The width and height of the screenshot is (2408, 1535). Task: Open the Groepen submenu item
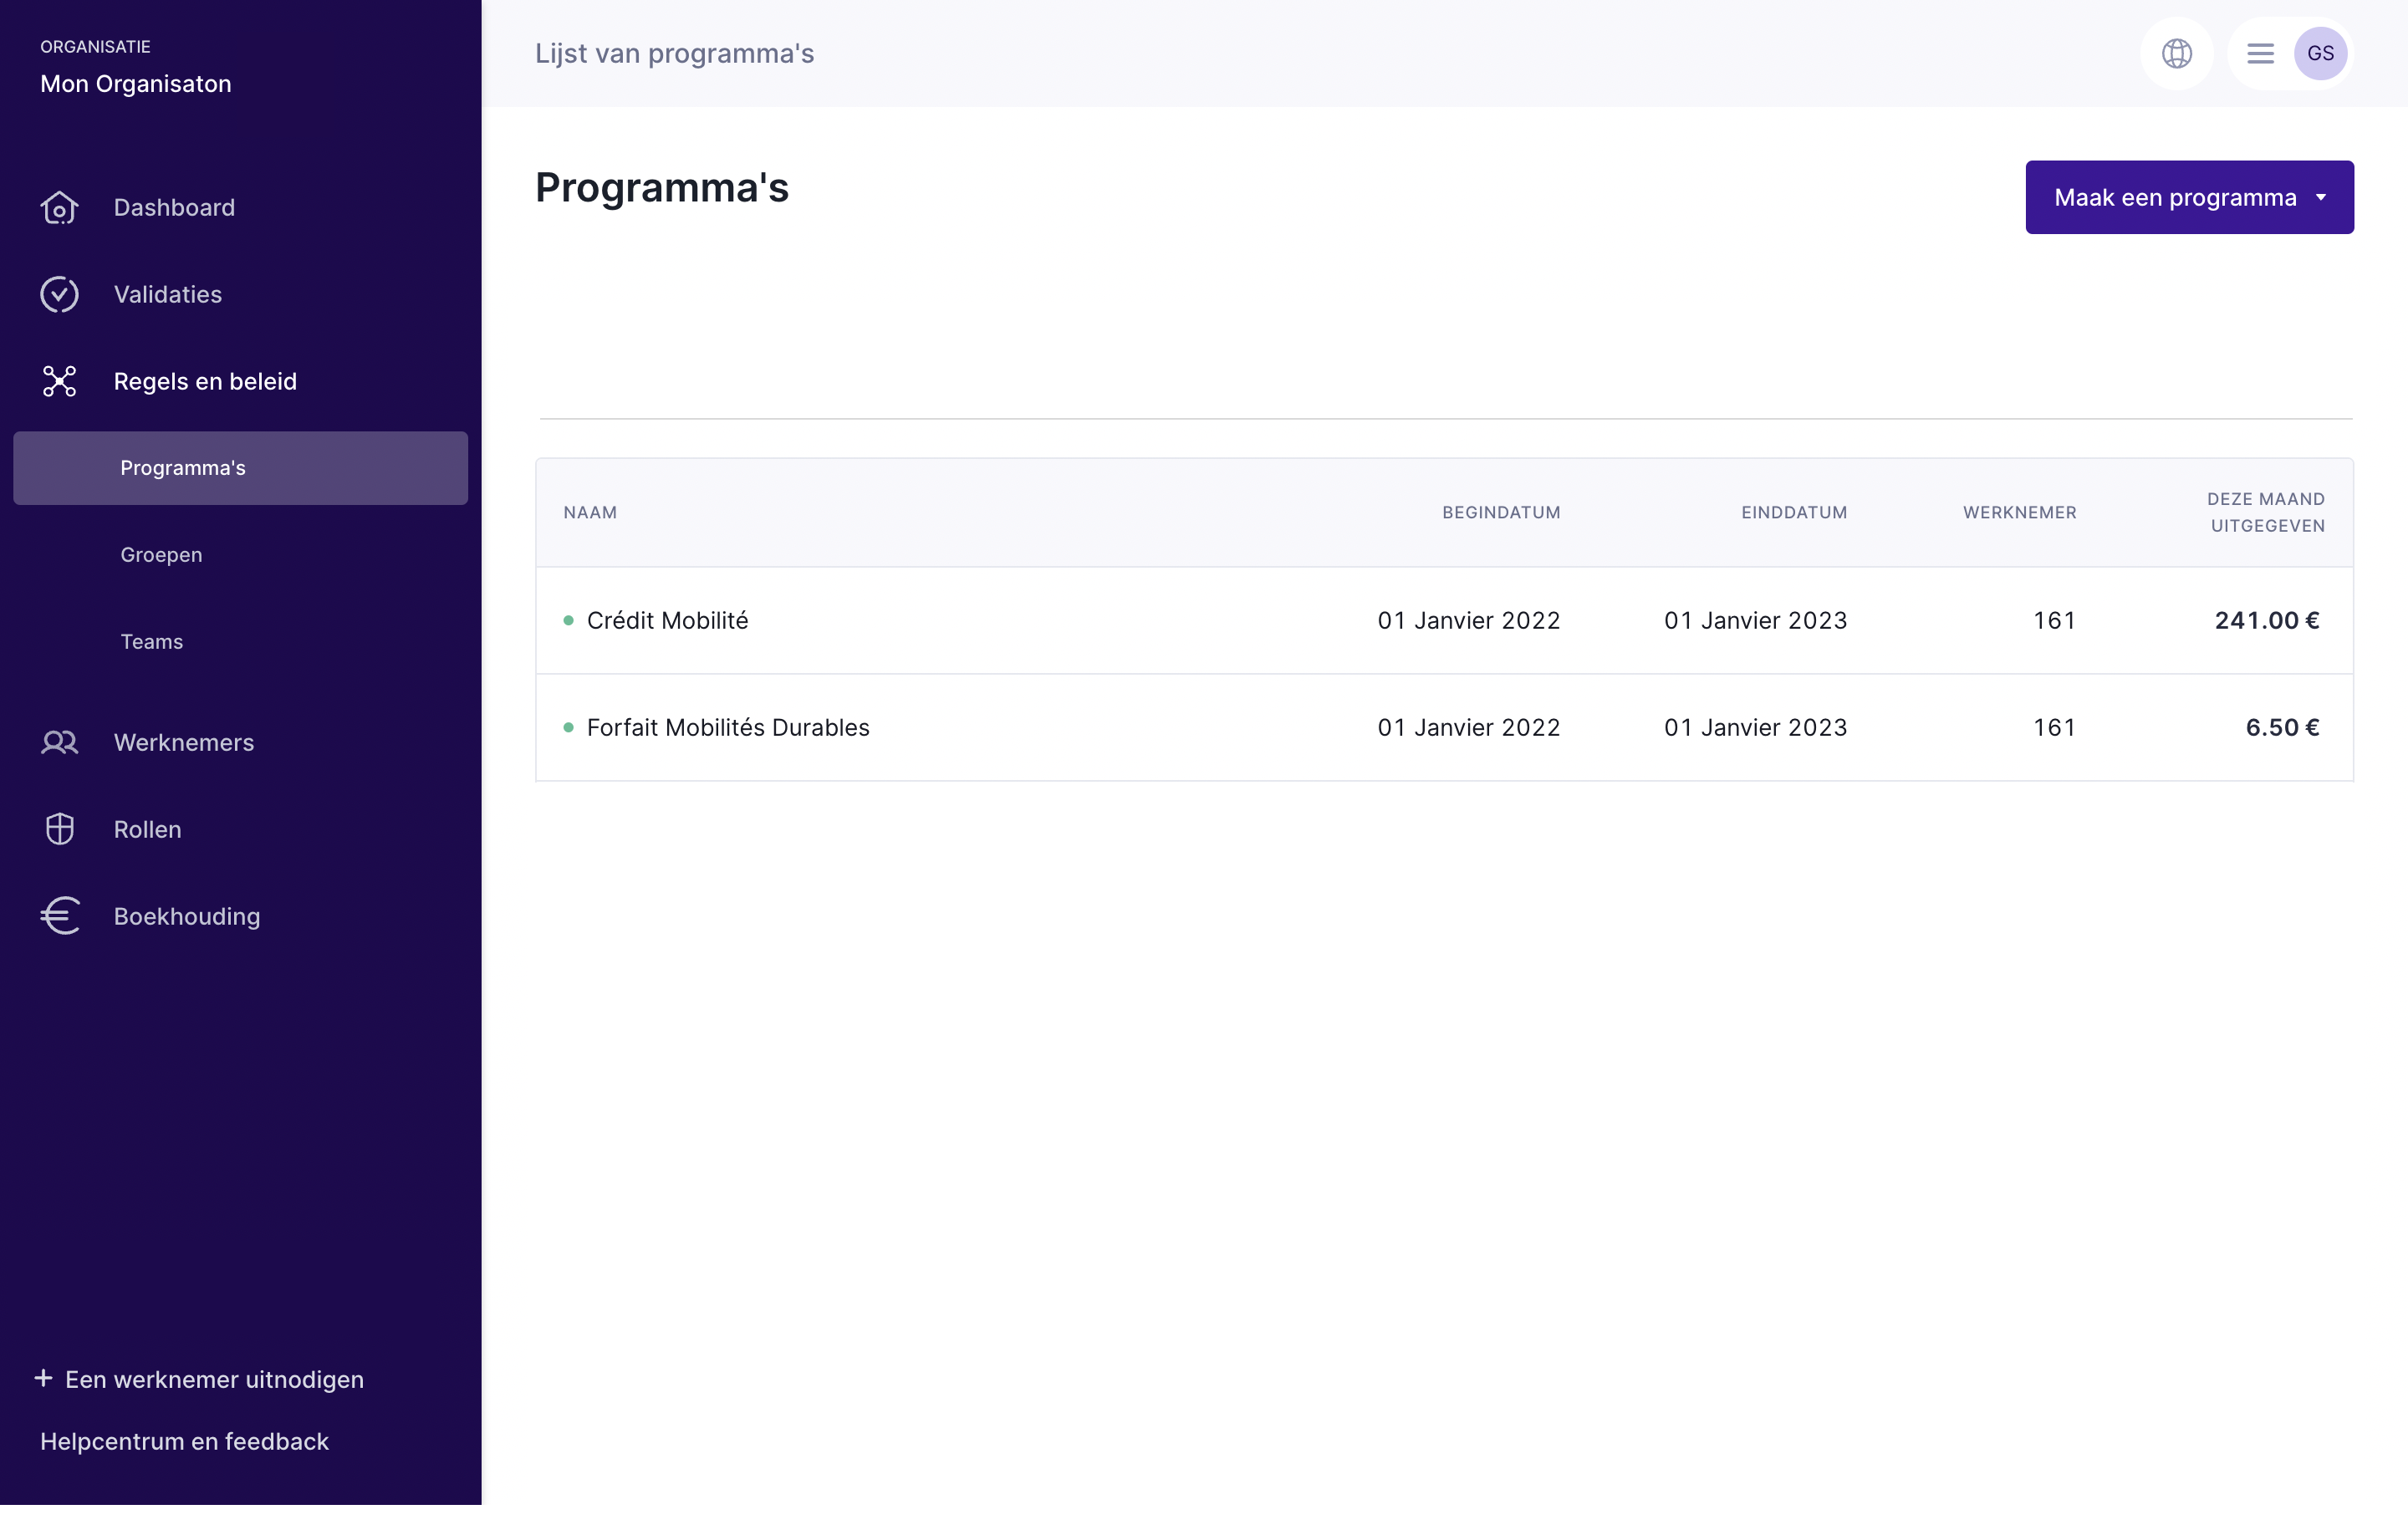pyautogui.click(x=161, y=555)
